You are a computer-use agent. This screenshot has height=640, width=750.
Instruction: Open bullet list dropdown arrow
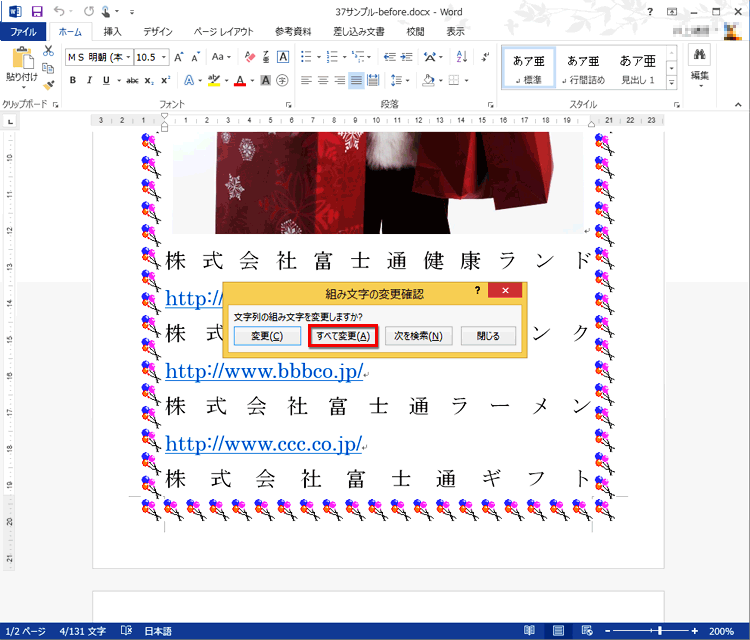319,57
